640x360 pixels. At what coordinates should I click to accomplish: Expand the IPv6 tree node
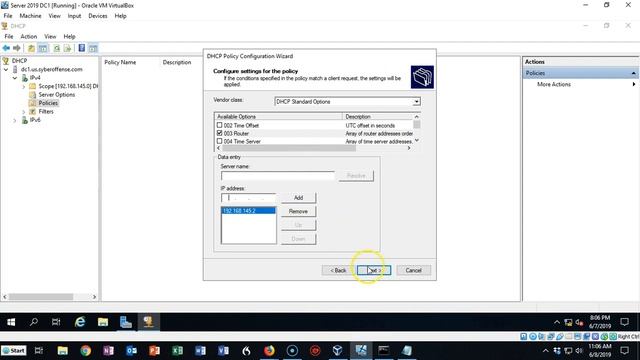pos(15,120)
